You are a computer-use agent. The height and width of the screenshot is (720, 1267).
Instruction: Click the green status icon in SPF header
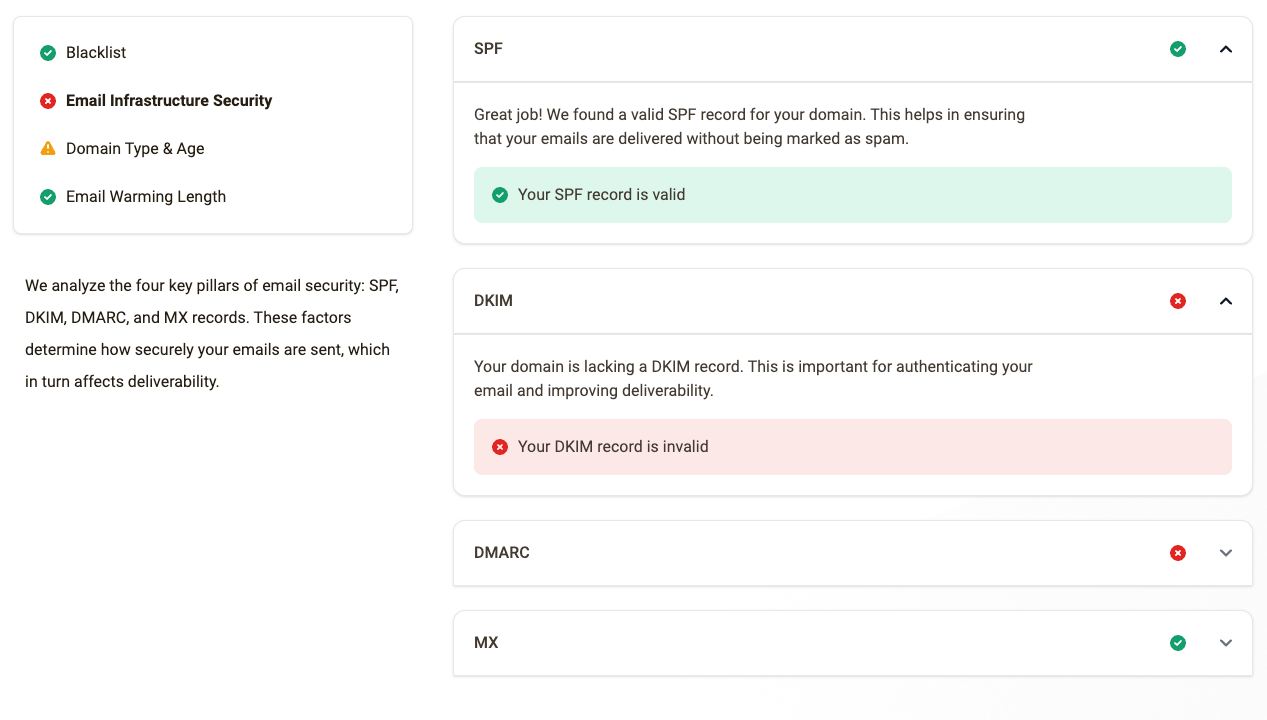point(1178,49)
